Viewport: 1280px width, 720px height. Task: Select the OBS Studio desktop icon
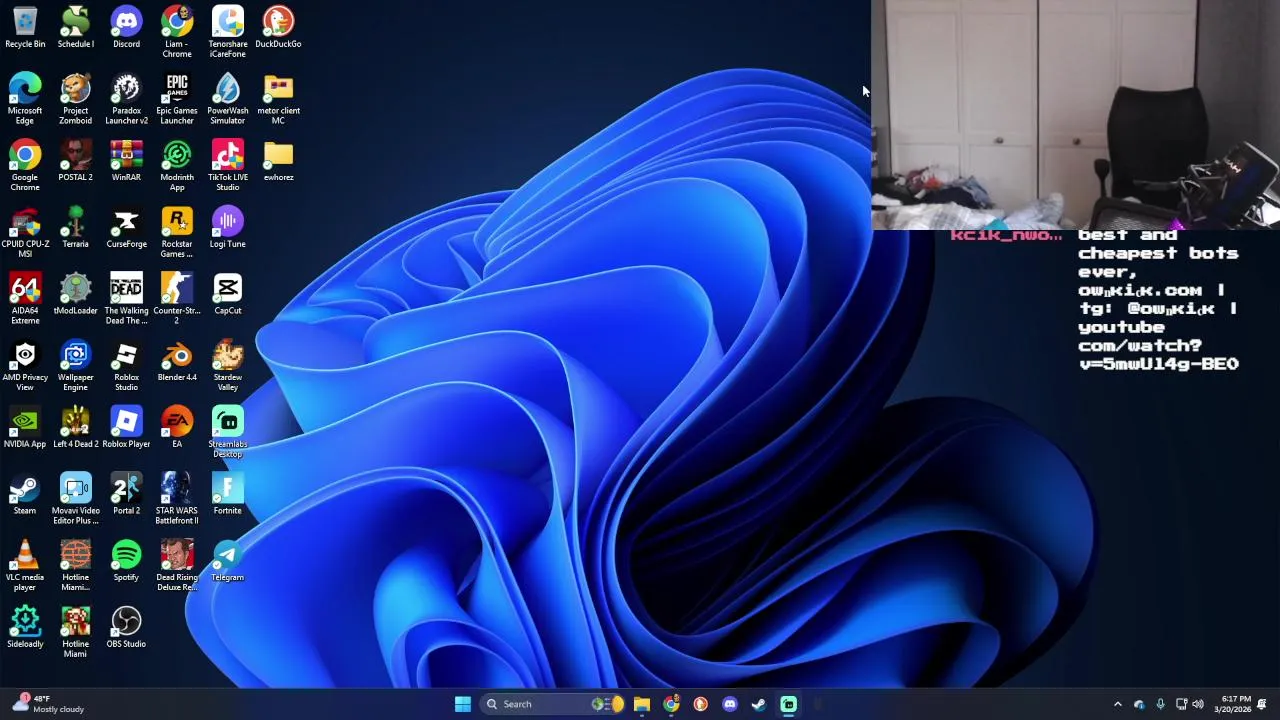pyautogui.click(x=126, y=628)
